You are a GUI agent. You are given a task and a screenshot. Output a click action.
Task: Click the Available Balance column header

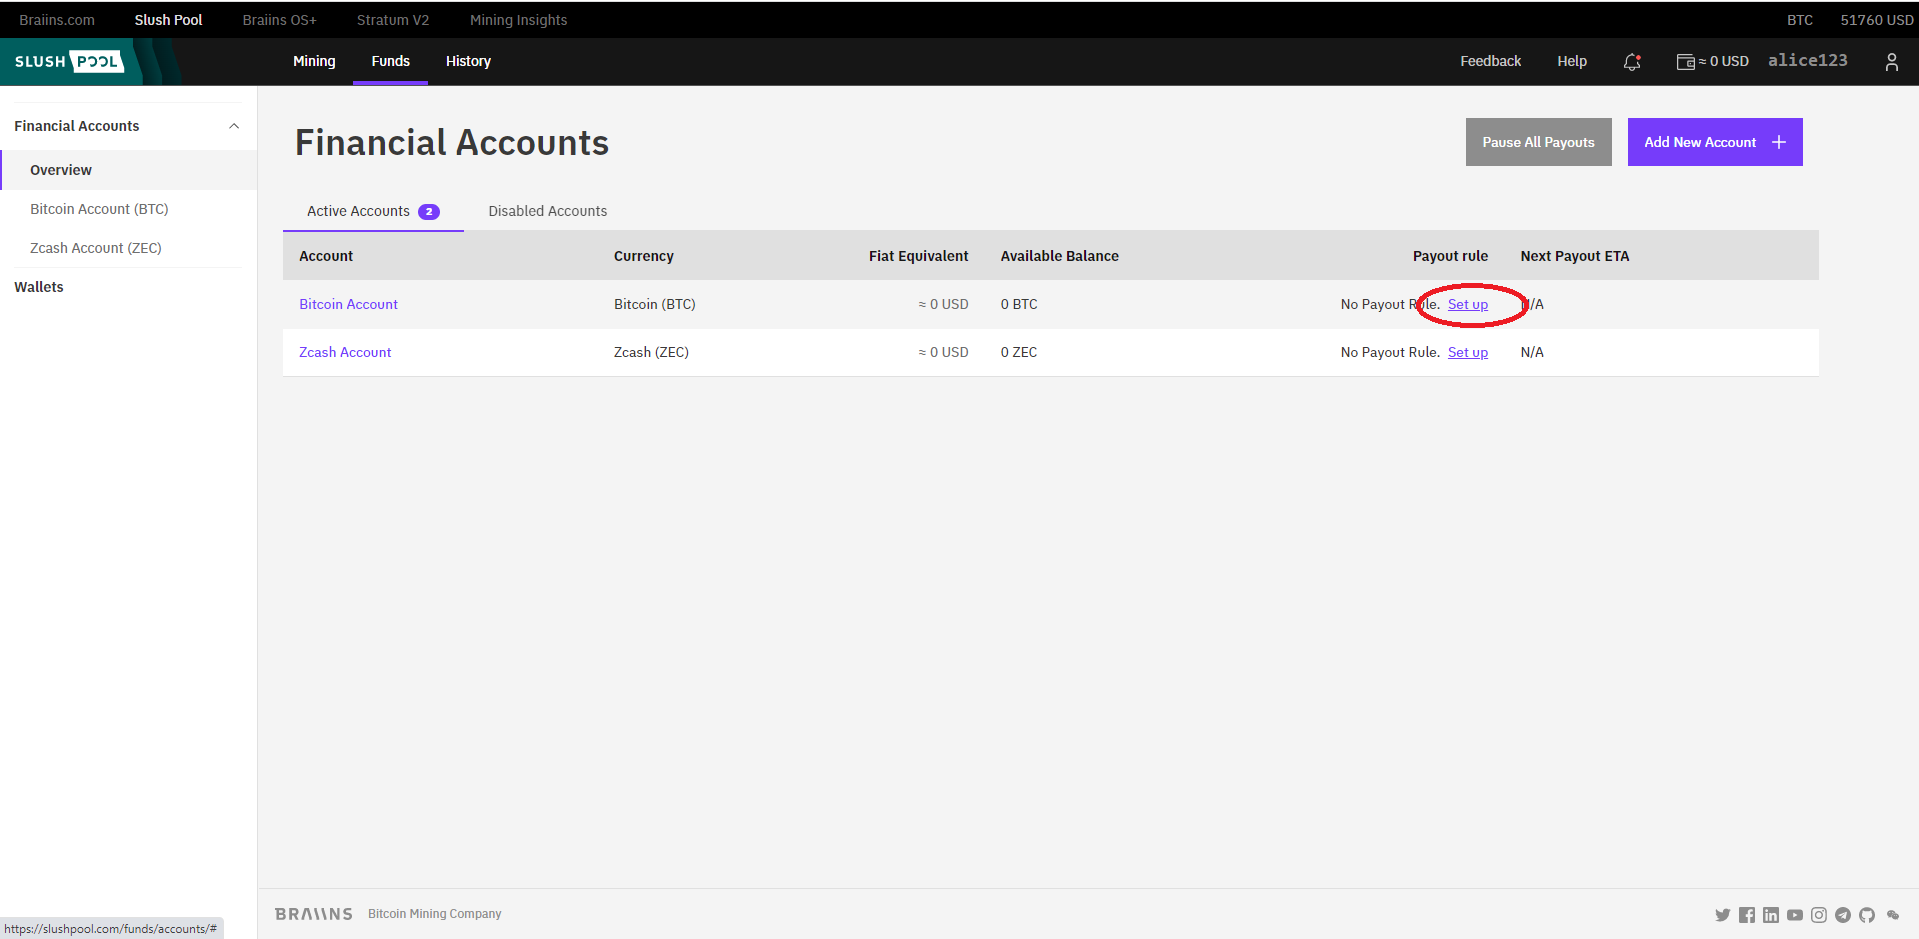click(1060, 256)
